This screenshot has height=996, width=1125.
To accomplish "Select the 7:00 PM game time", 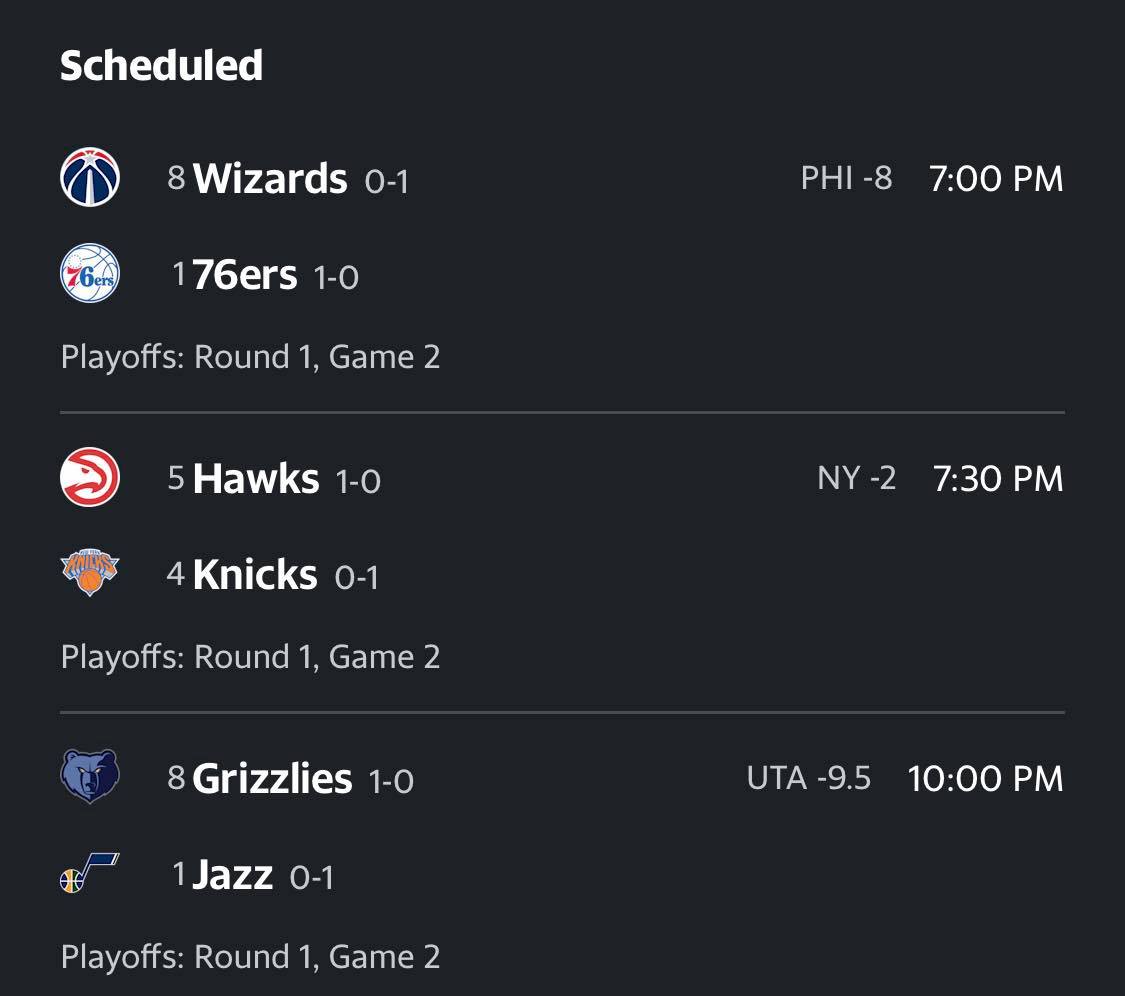I will pyautogui.click(x=996, y=179).
